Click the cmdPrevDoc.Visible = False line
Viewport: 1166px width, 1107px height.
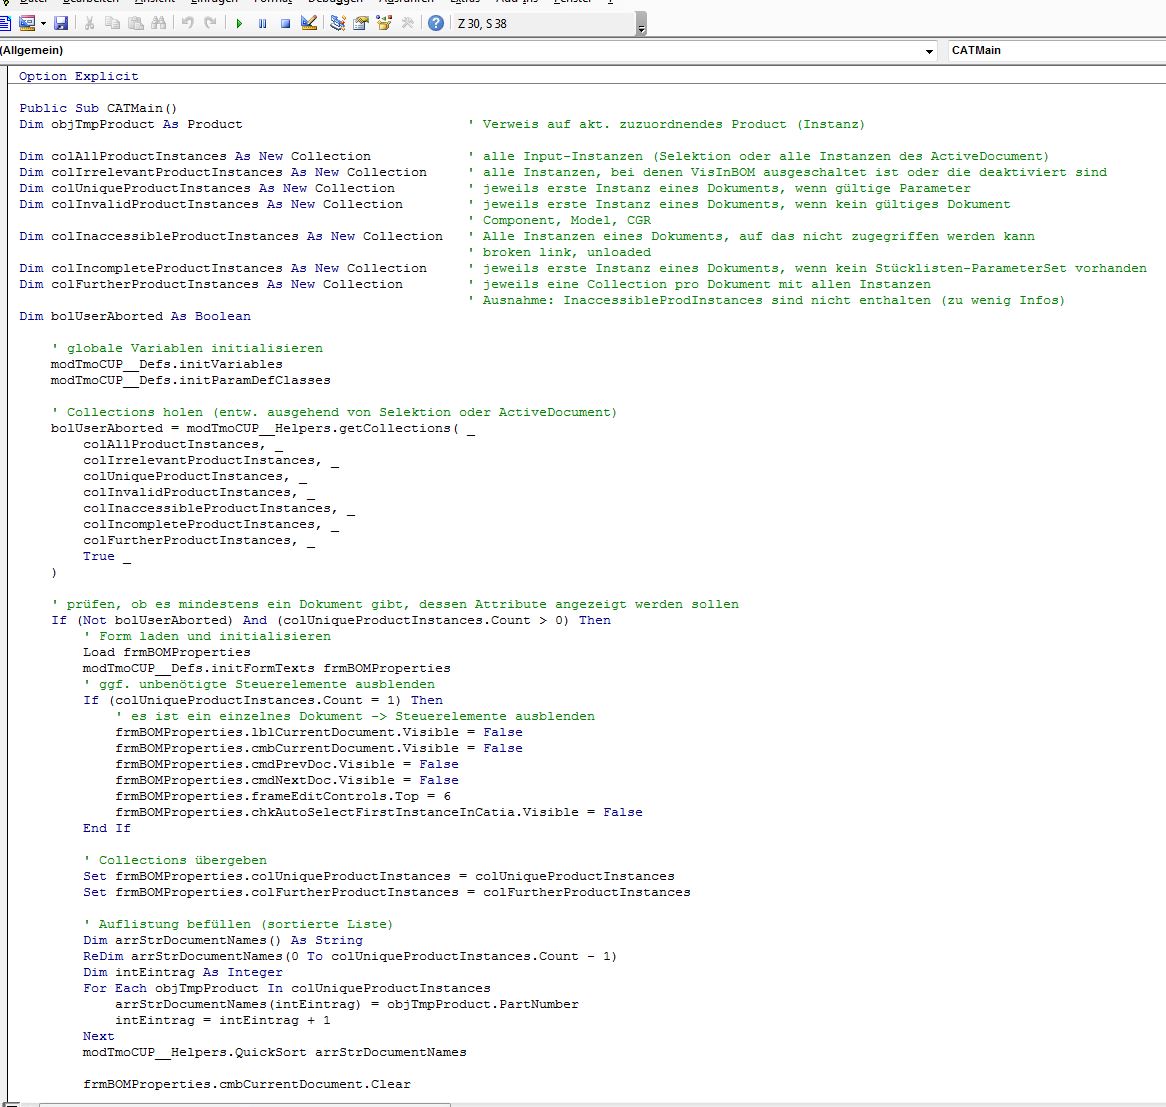tap(287, 764)
